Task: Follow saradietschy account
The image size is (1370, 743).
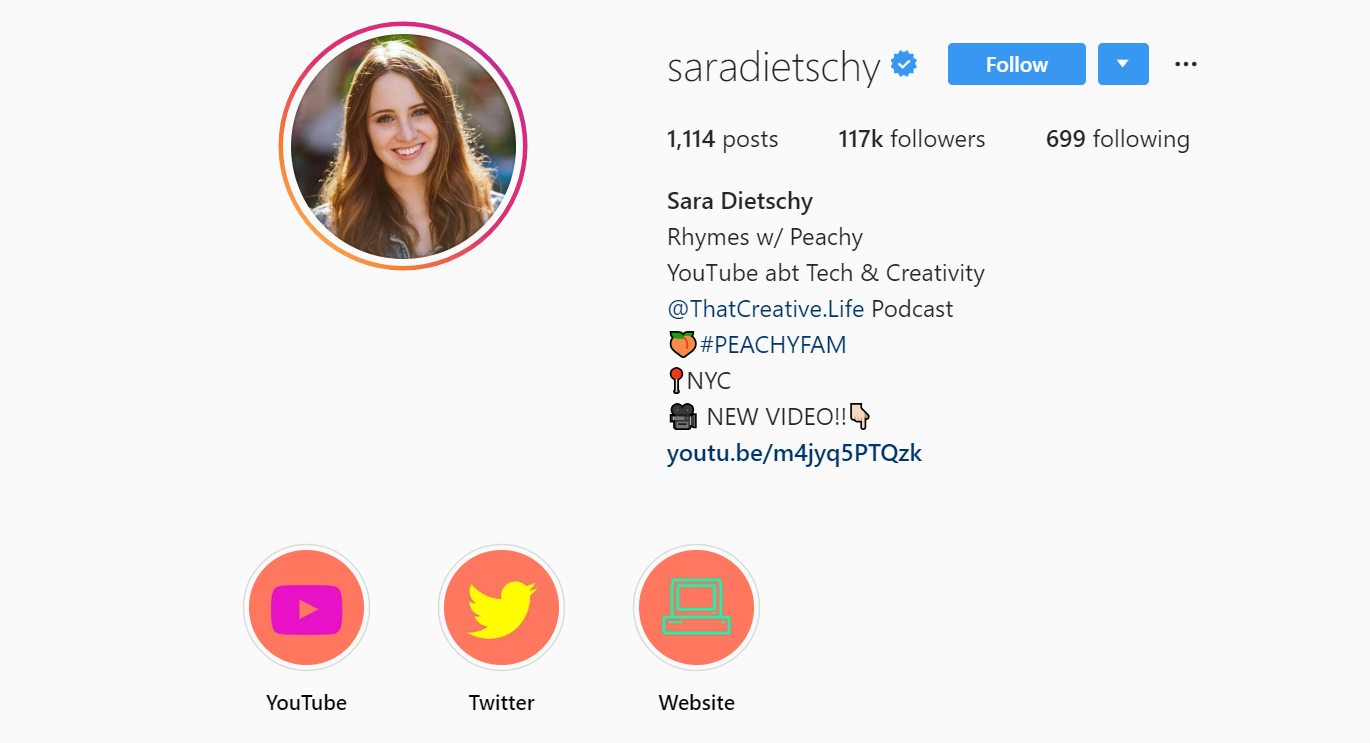Action: coord(1016,64)
